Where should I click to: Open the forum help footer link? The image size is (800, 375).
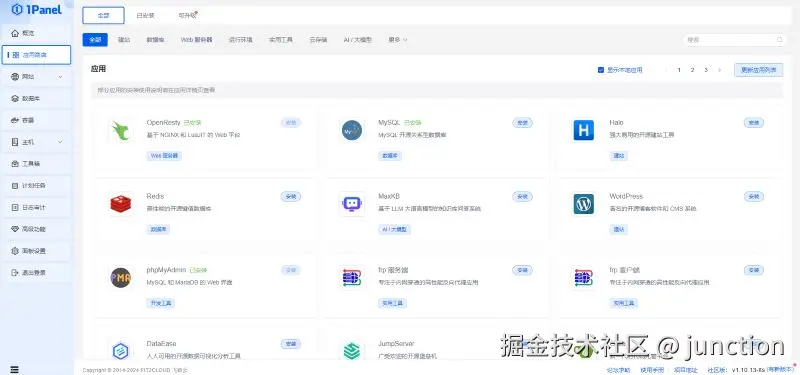tap(618, 370)
